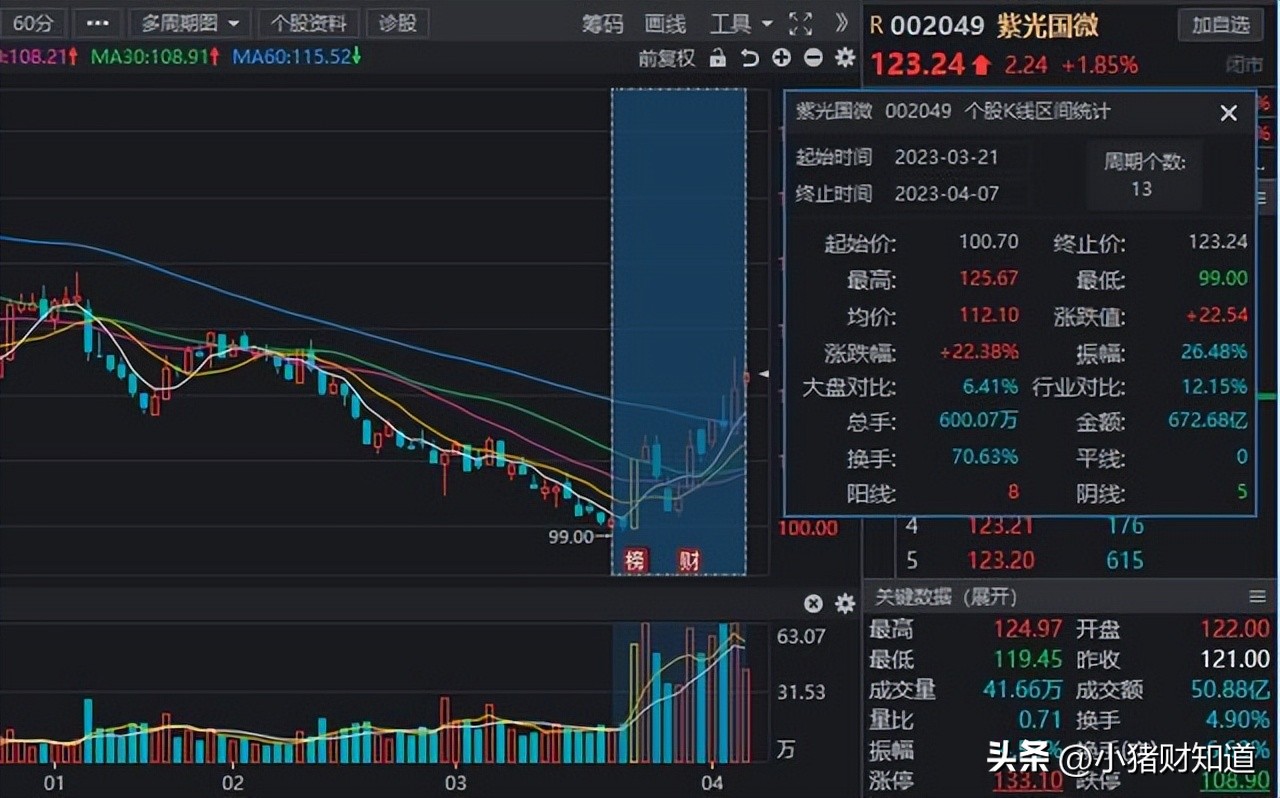Toggle fullscreen chart view icon

click(x=800, y=23)
